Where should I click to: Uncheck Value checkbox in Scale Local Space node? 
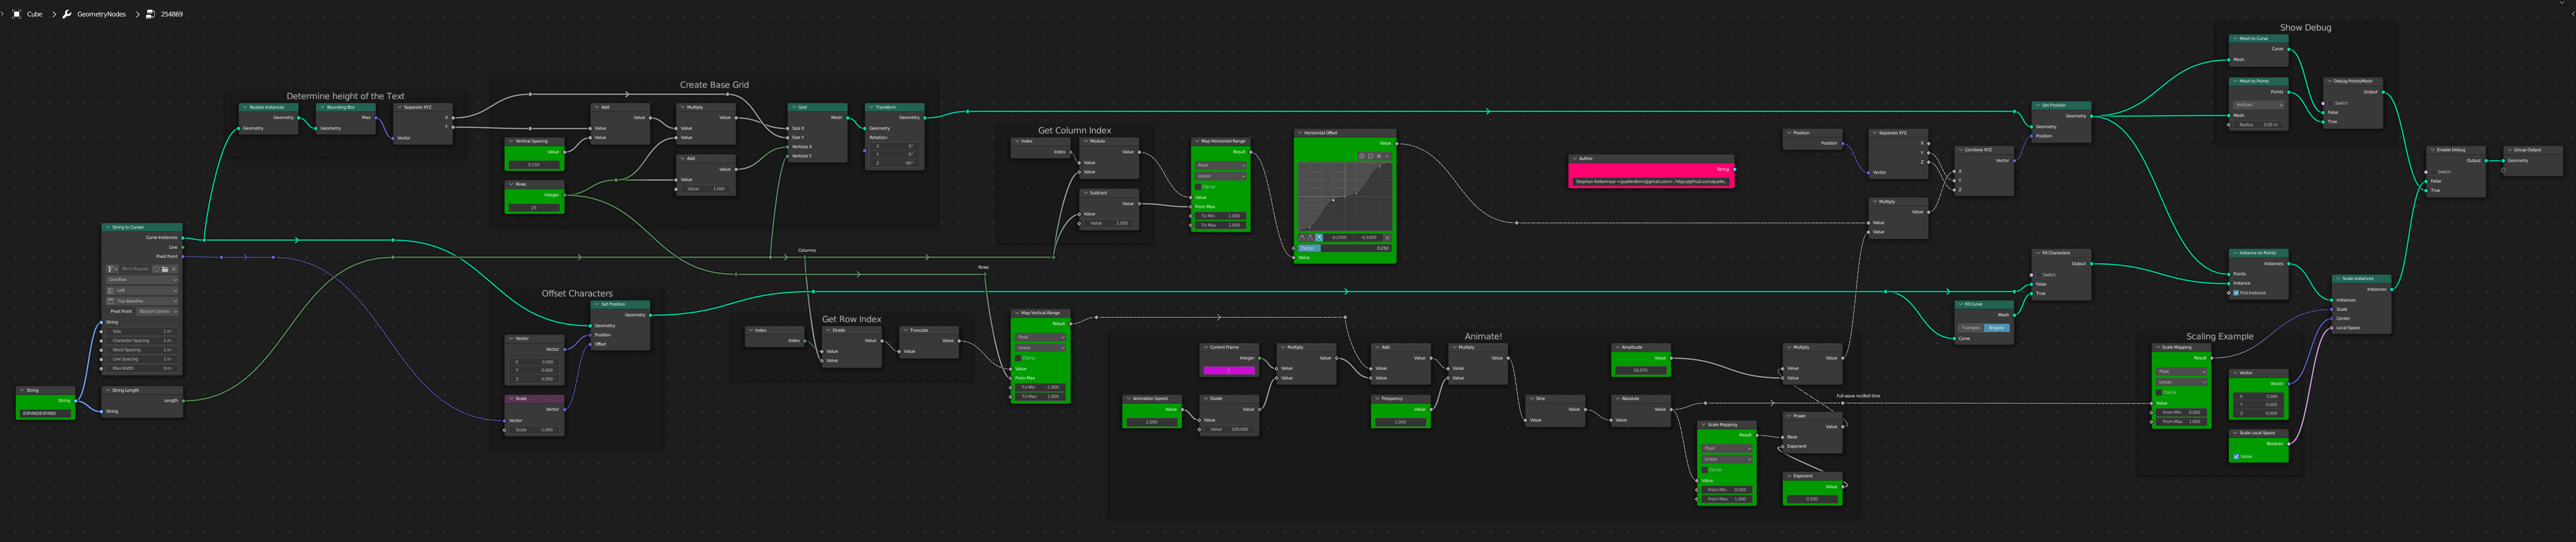[2236, 456]
